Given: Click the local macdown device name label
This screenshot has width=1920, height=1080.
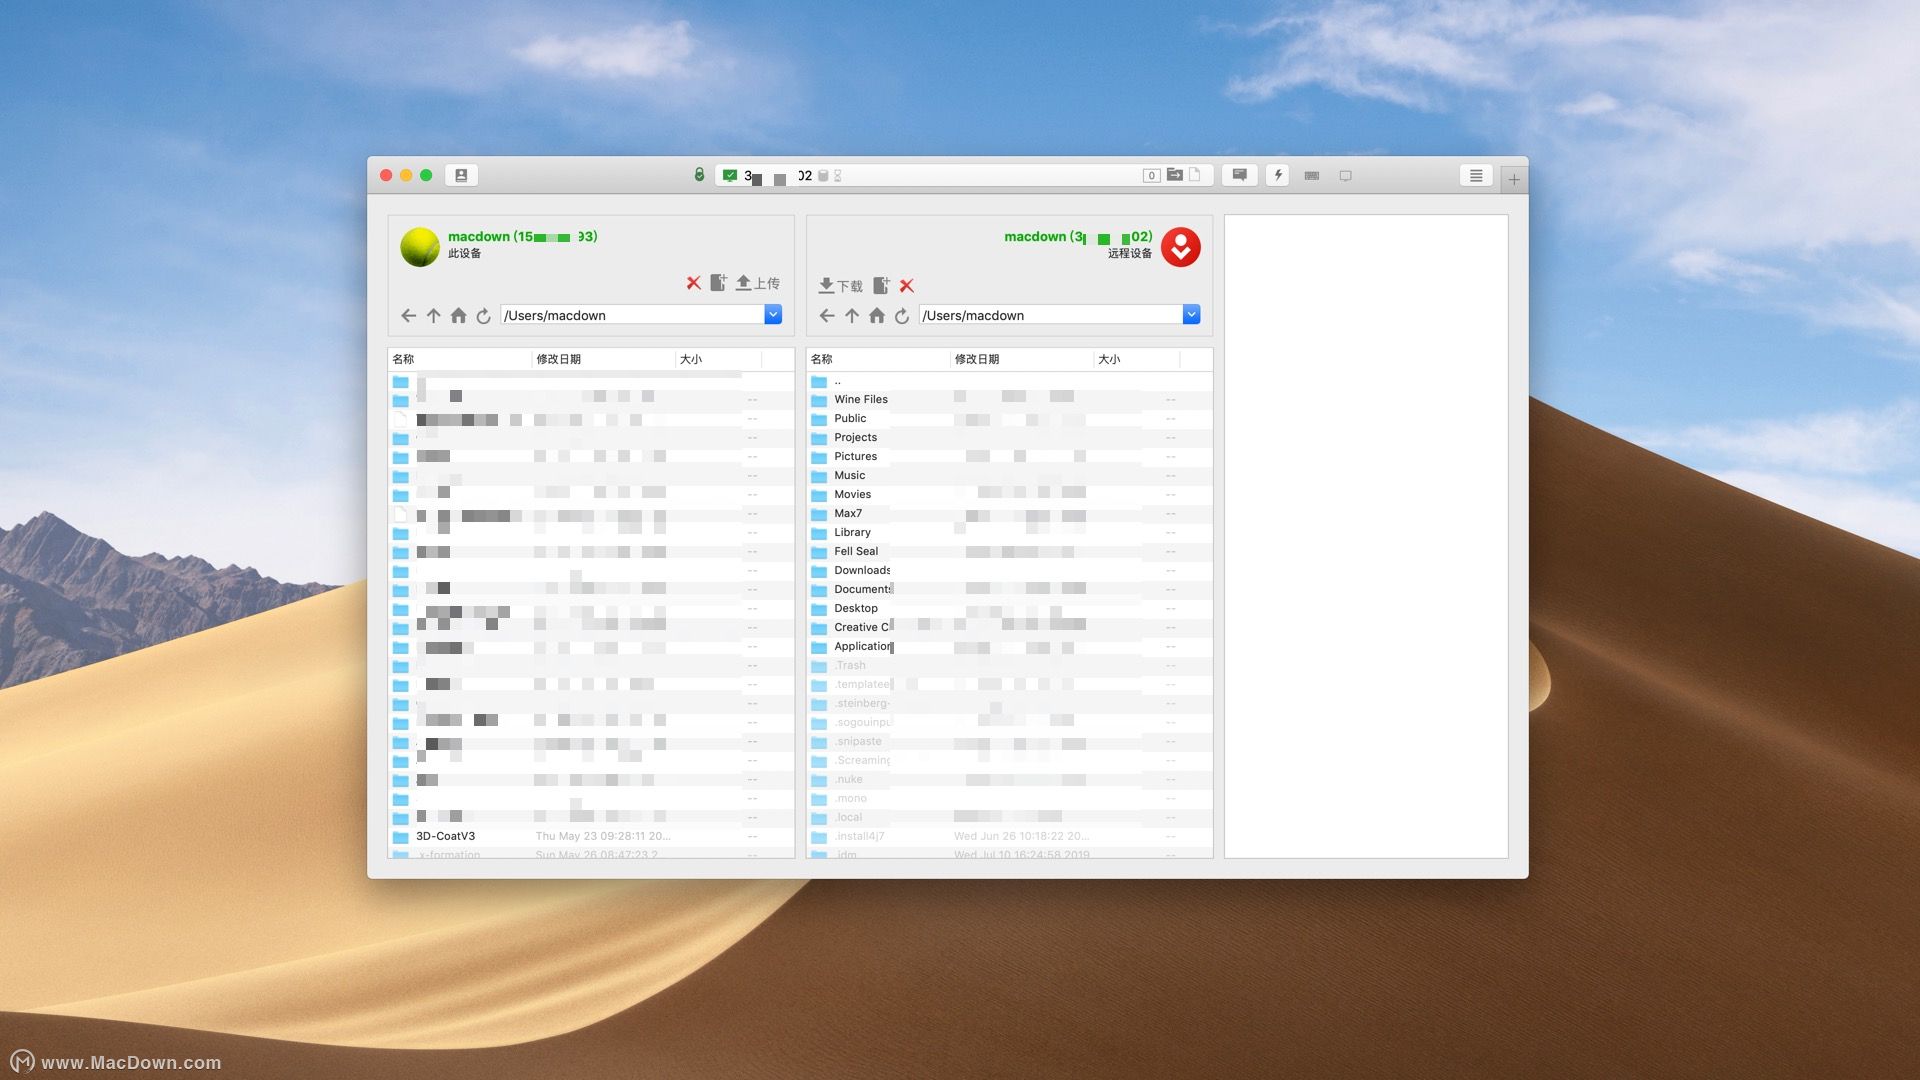Looking at the screenshot, I should coord(522,237).
